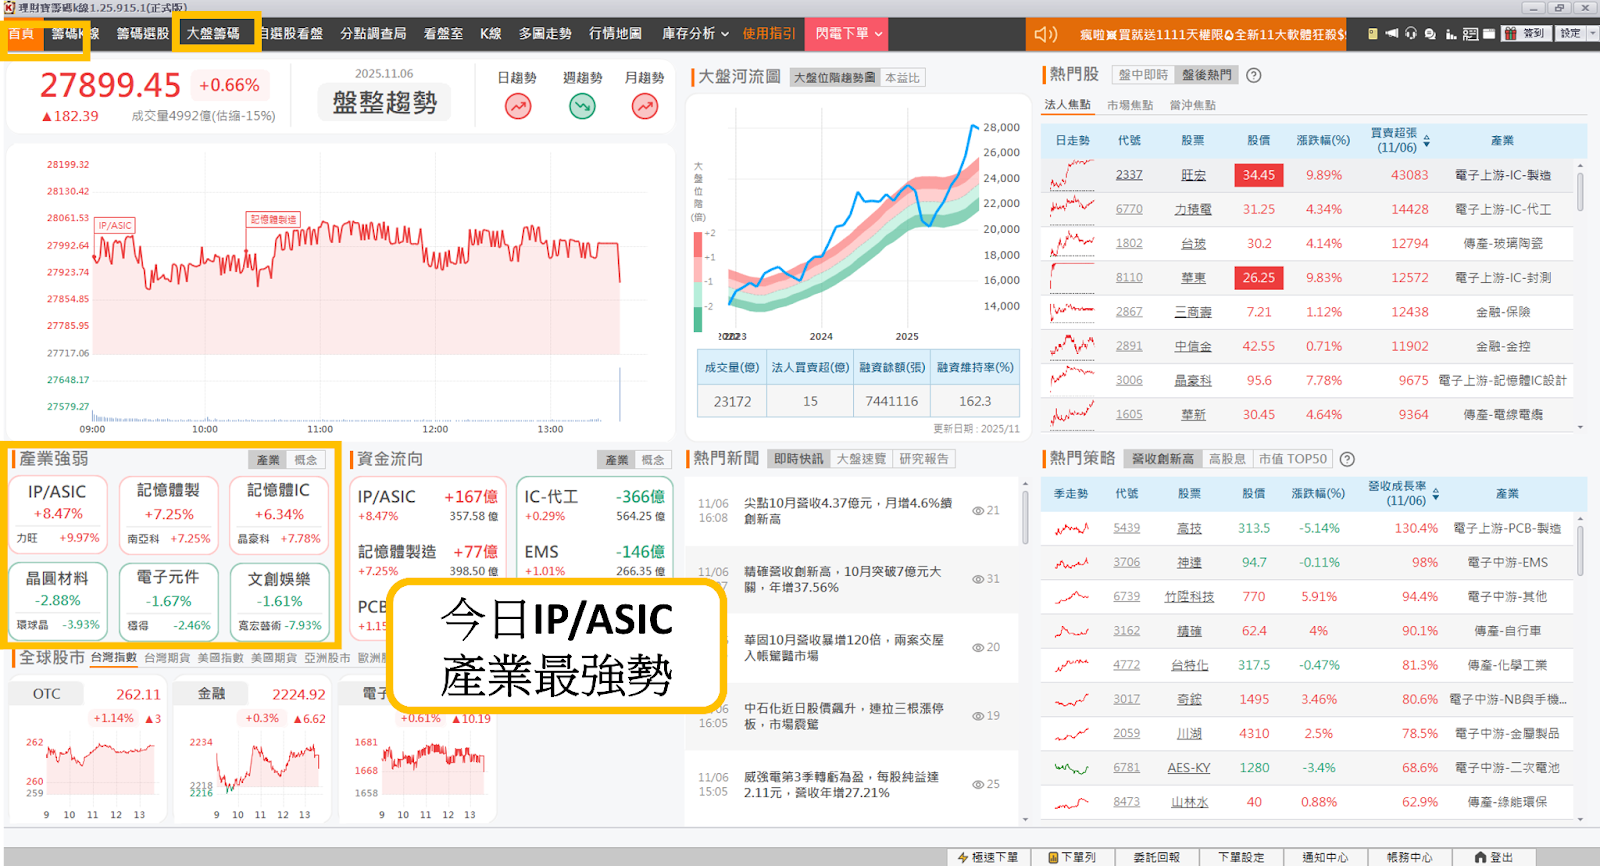Go to 首頁 tab
The height and width of the screenshot is (866, 1600).
pyautogui.click(x=21, y=34)
